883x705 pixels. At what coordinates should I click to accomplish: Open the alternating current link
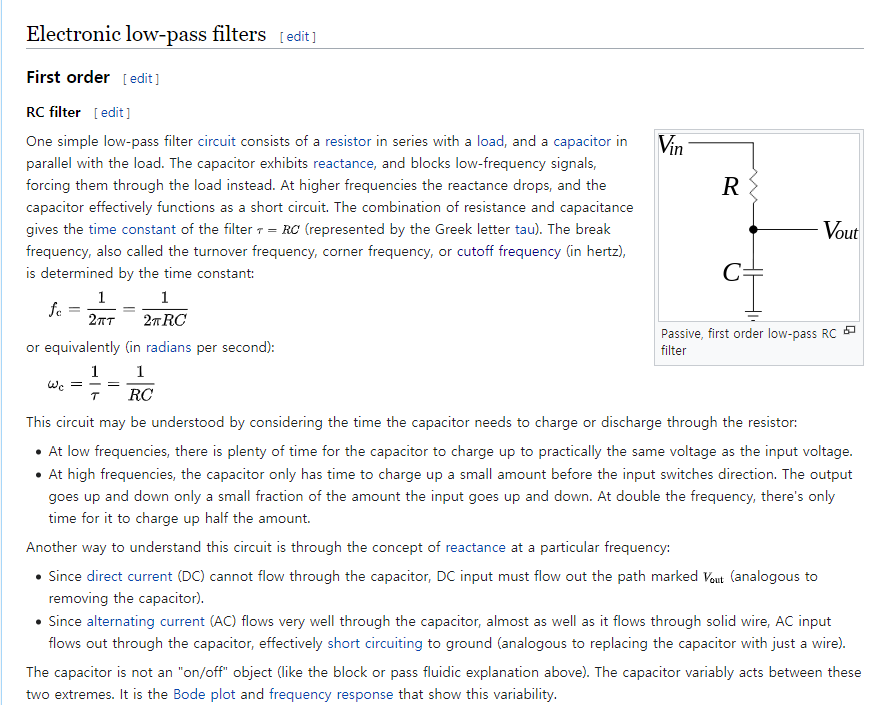tap(145, 621)
